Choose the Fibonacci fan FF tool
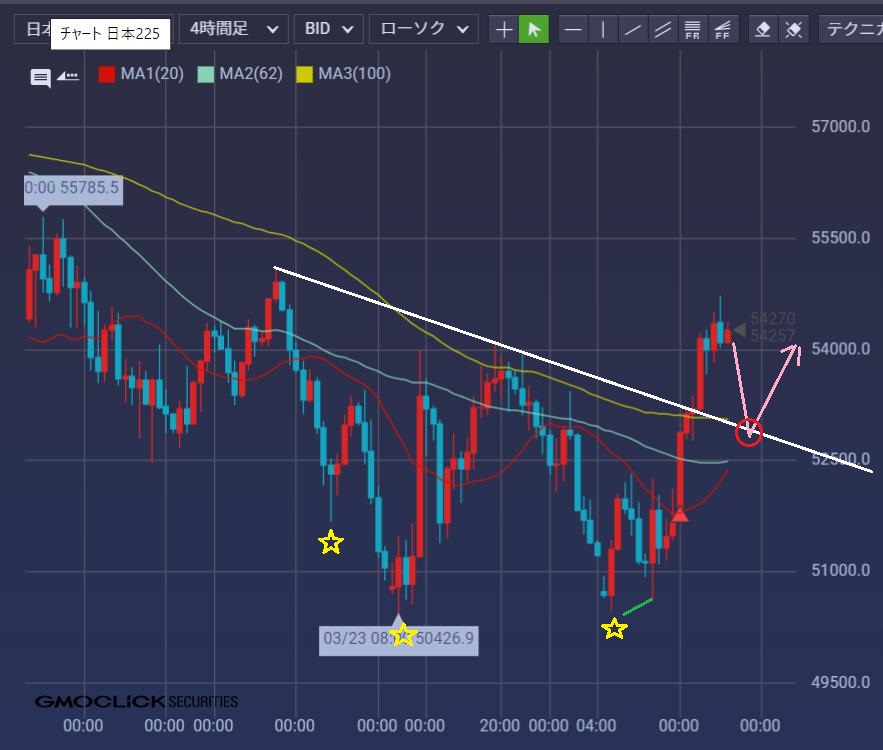 [722, 29]
